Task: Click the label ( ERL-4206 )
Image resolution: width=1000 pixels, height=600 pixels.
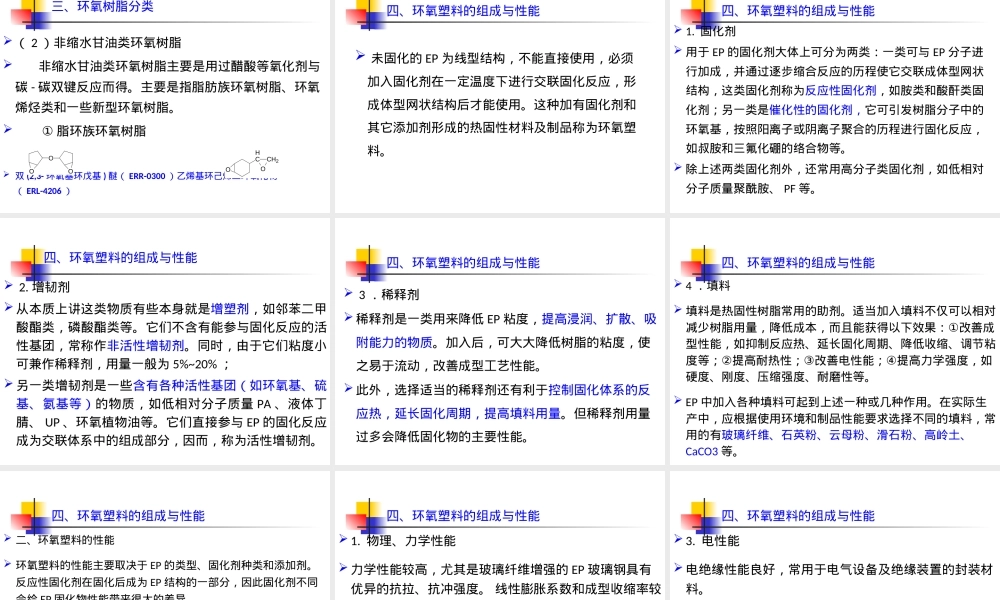Action: coord(43,191)
